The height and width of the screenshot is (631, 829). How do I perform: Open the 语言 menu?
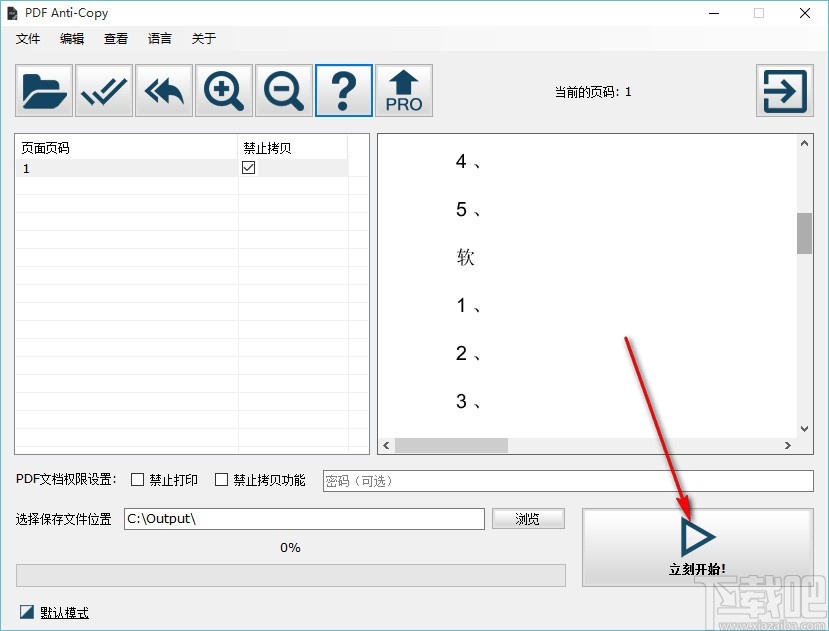[x=159, y=38]
